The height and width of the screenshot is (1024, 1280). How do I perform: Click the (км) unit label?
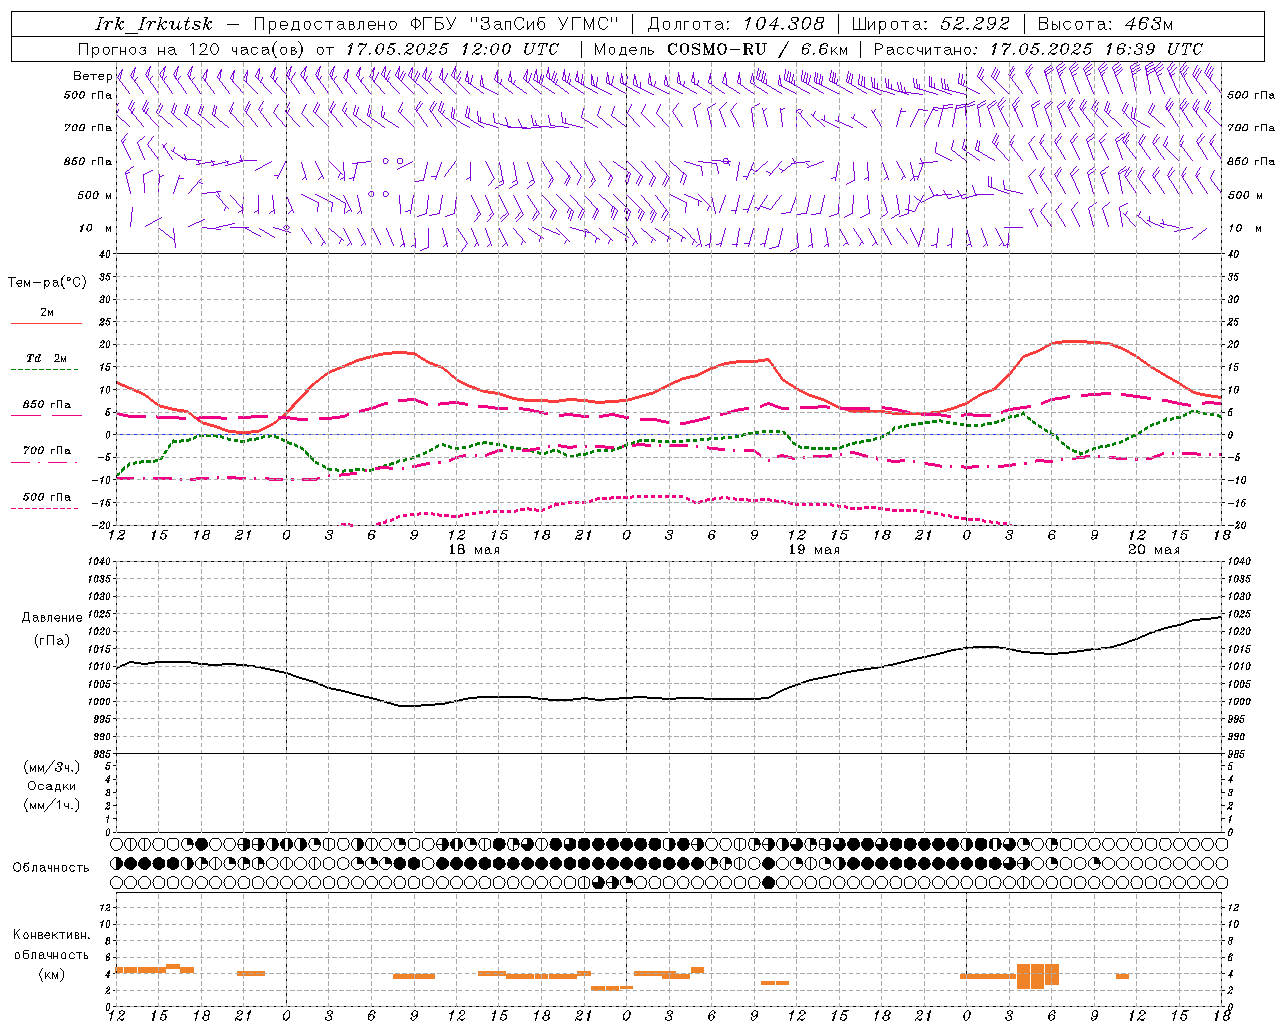52,973
